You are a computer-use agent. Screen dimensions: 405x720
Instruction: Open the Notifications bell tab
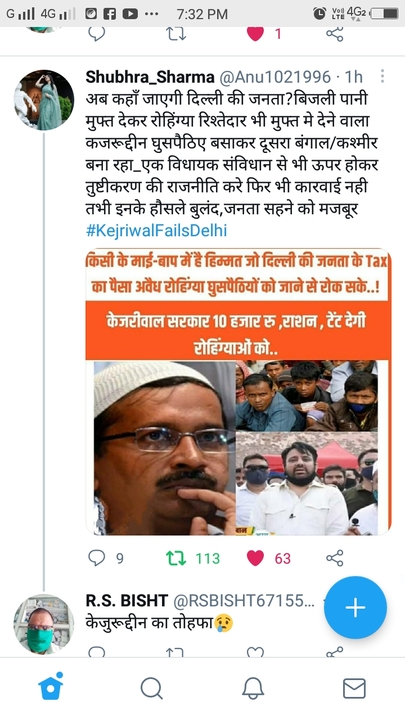(x=253, y=688)
